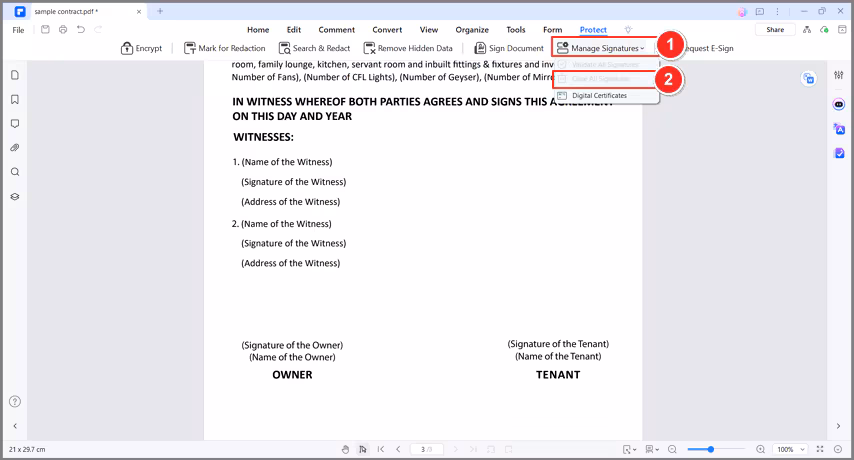Open attachments paperclip panel

coord(15,148)
